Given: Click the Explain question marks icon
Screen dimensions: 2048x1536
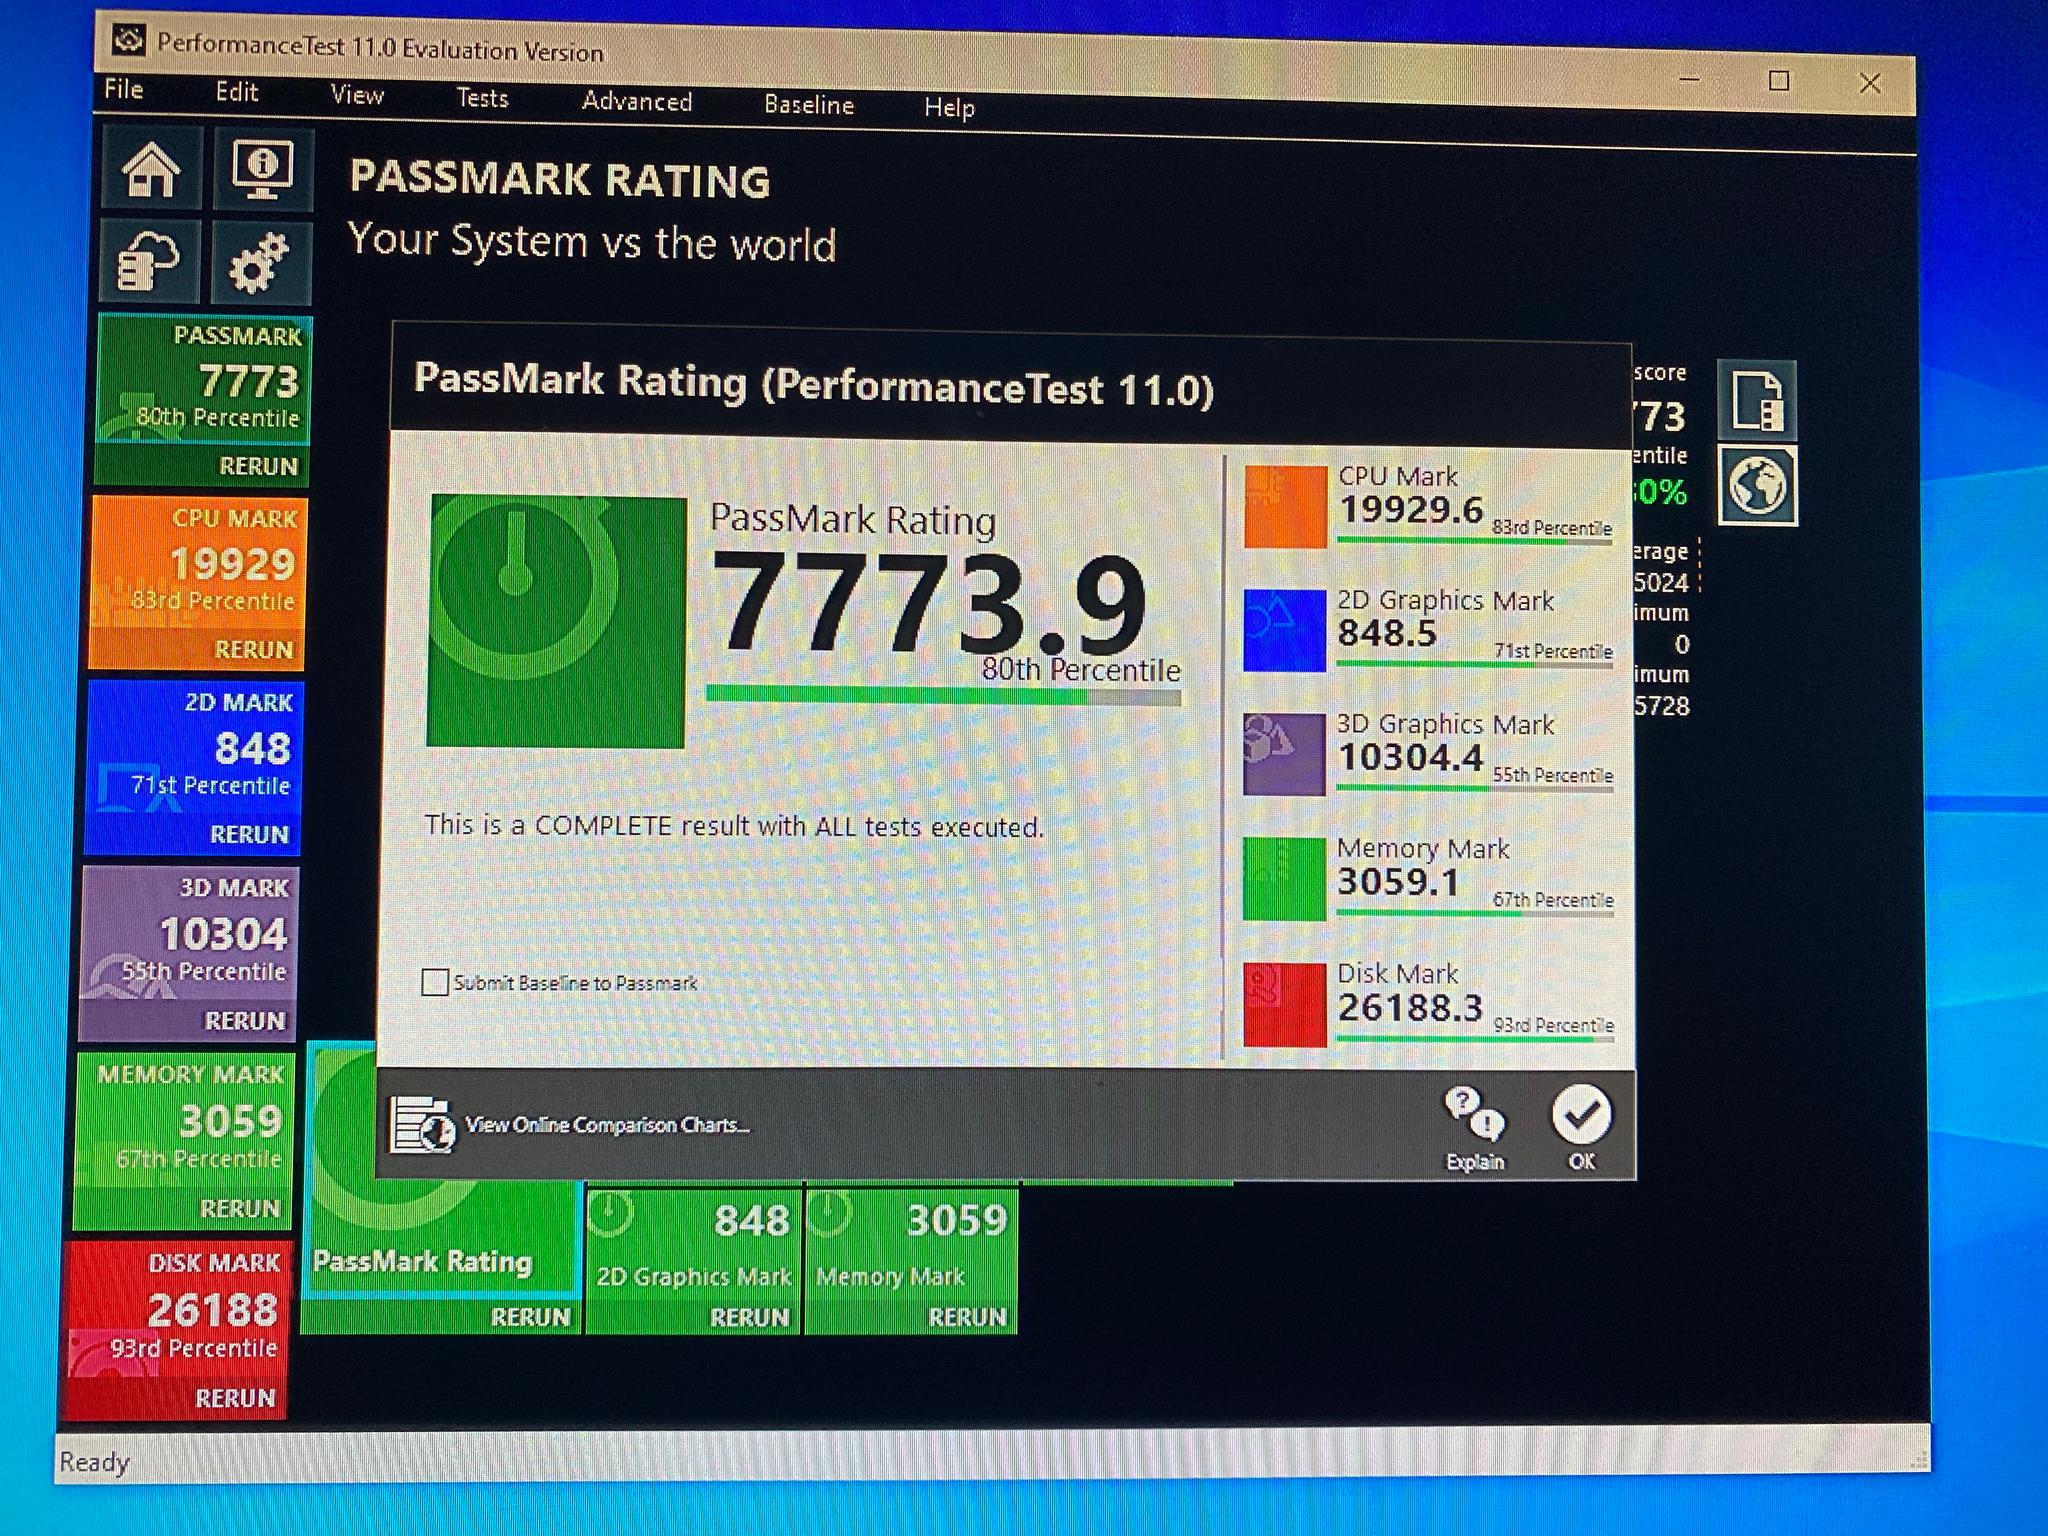Looking at the screenshot, I should (1475, 1128).
